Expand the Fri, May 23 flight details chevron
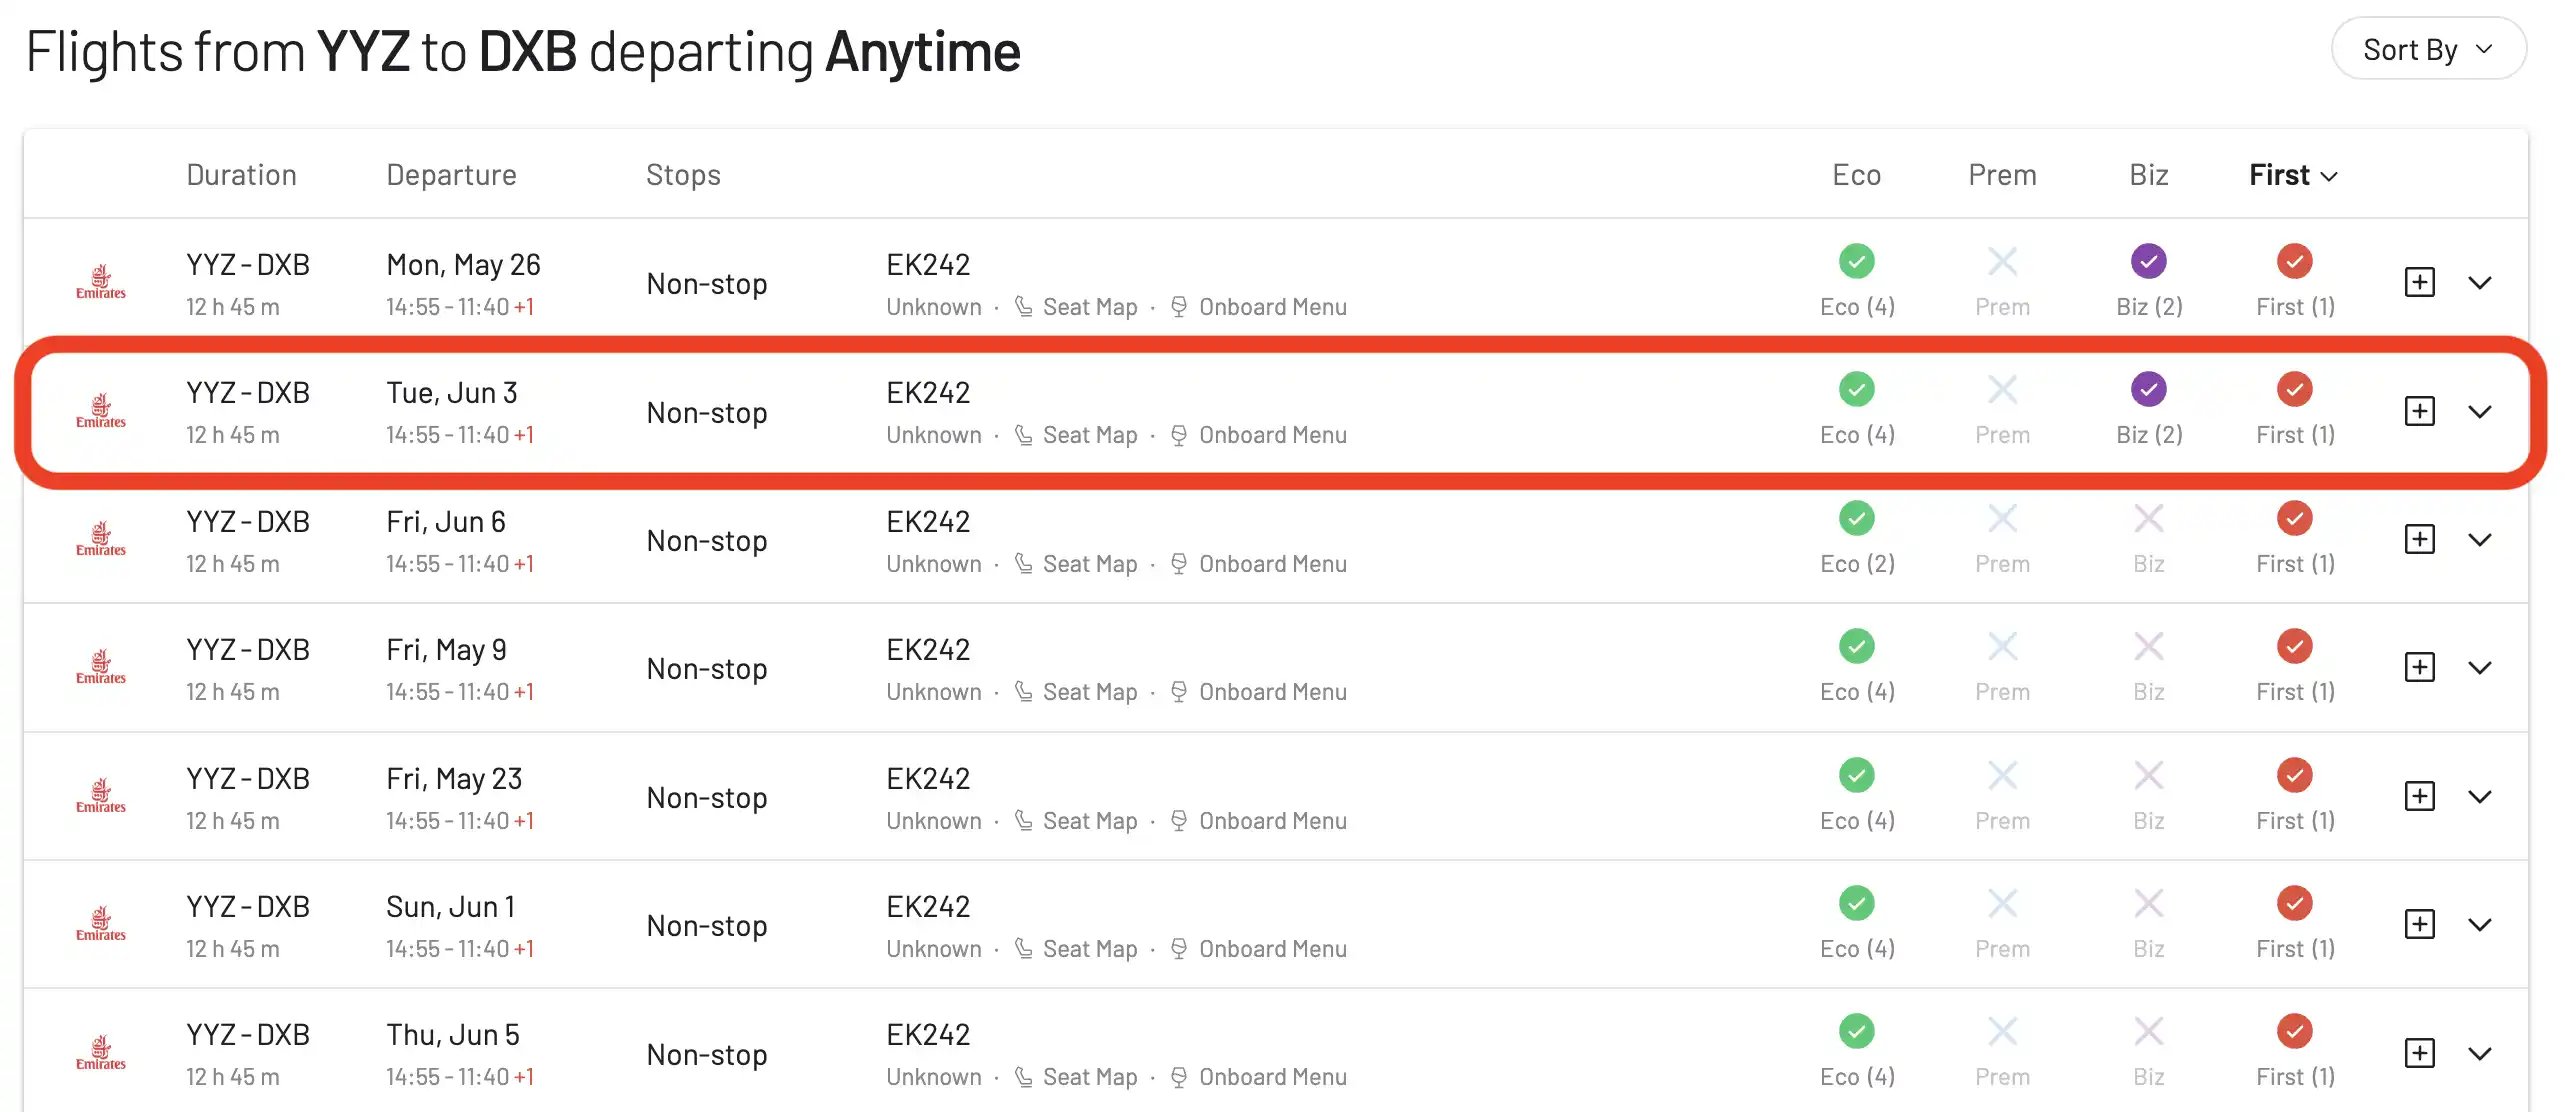The height and width of the screenshot is (1112, 2570). (x=2479, y=797)
